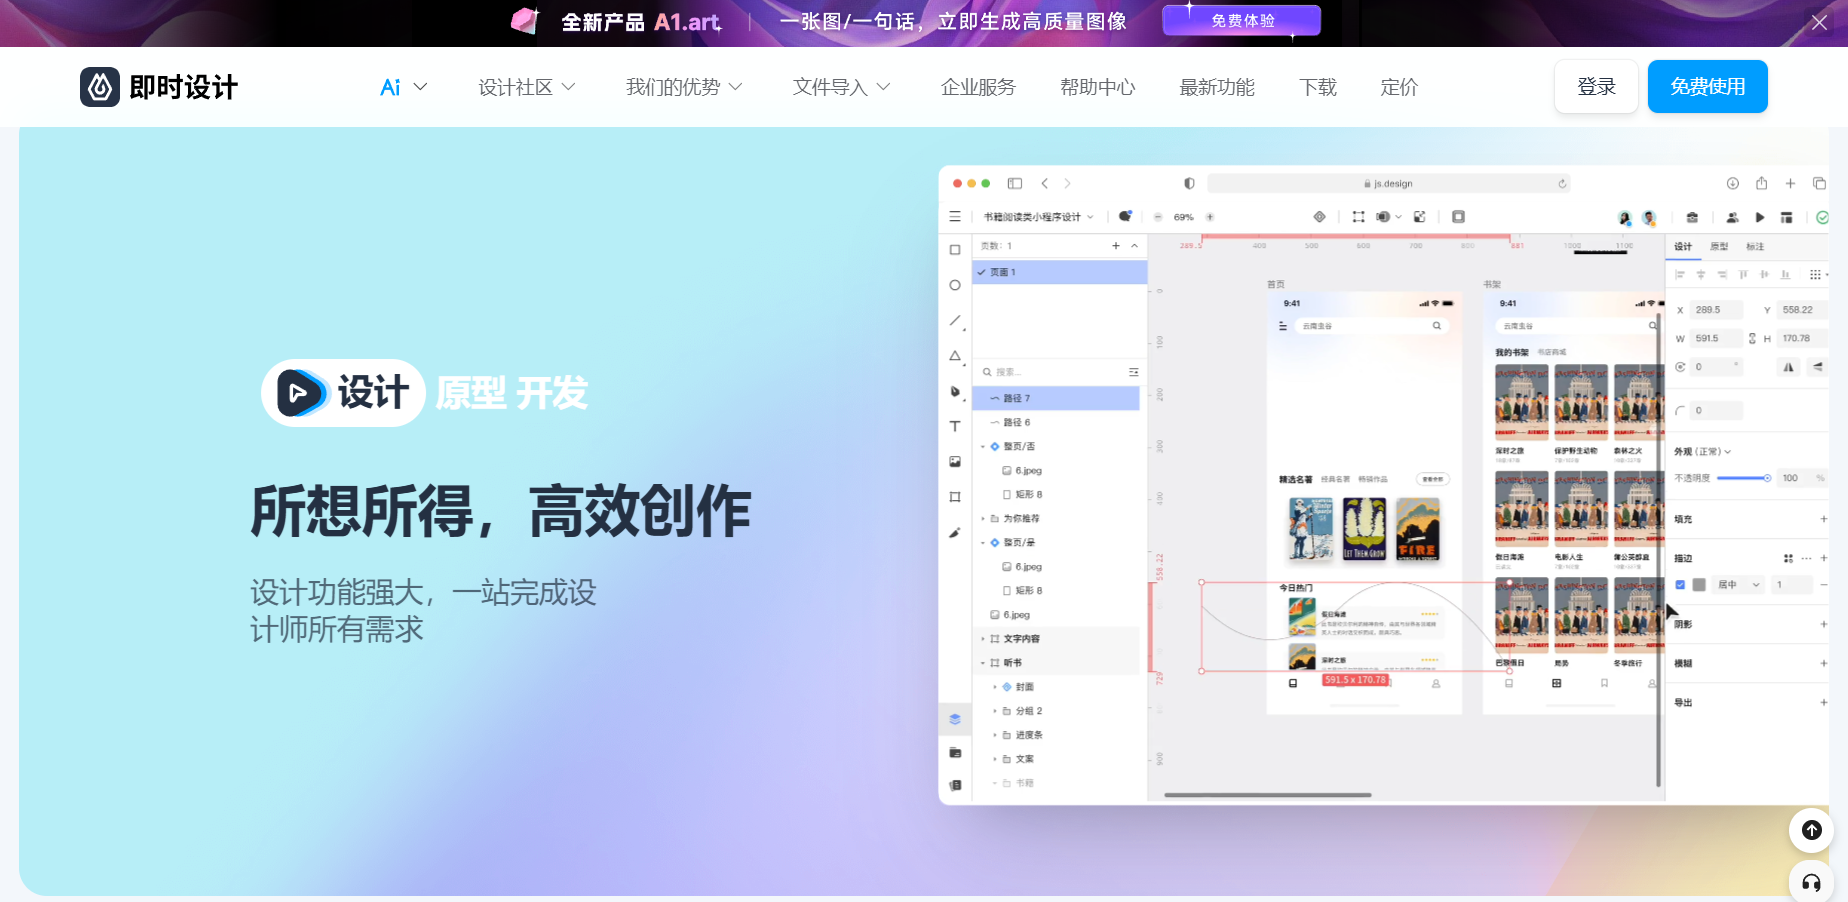Click the browser share icon
1848x902 pixels.
point(1762,183)
